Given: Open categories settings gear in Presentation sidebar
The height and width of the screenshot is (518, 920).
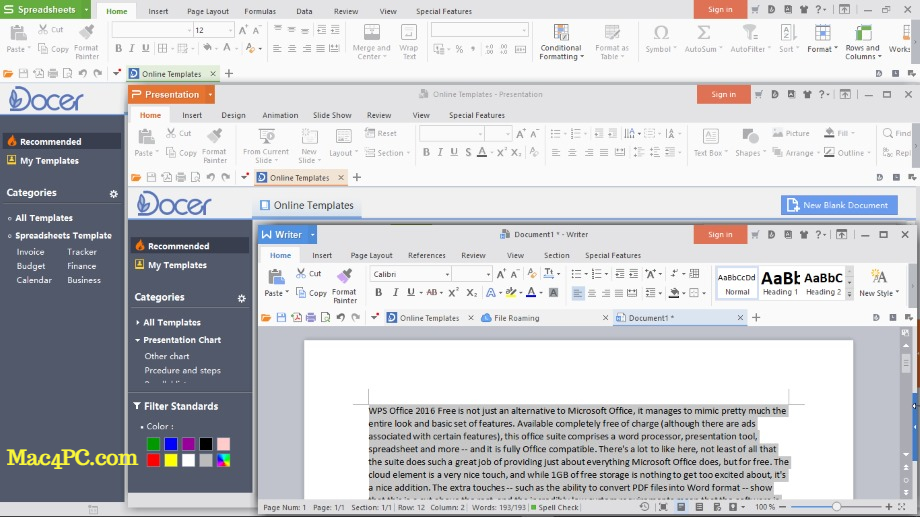Looking at the screenshot, I should (x=241, y=298).
